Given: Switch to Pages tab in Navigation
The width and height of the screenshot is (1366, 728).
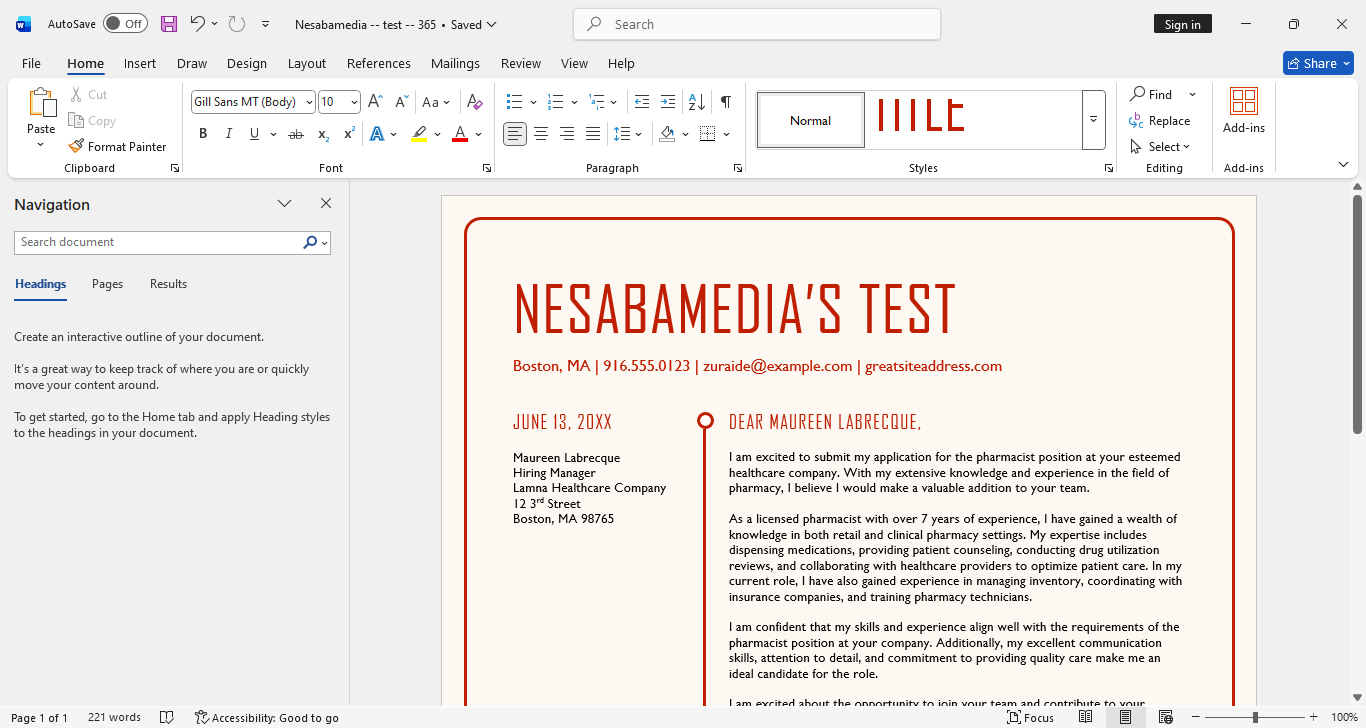Looking at the screenshot, I should point(107,284).
